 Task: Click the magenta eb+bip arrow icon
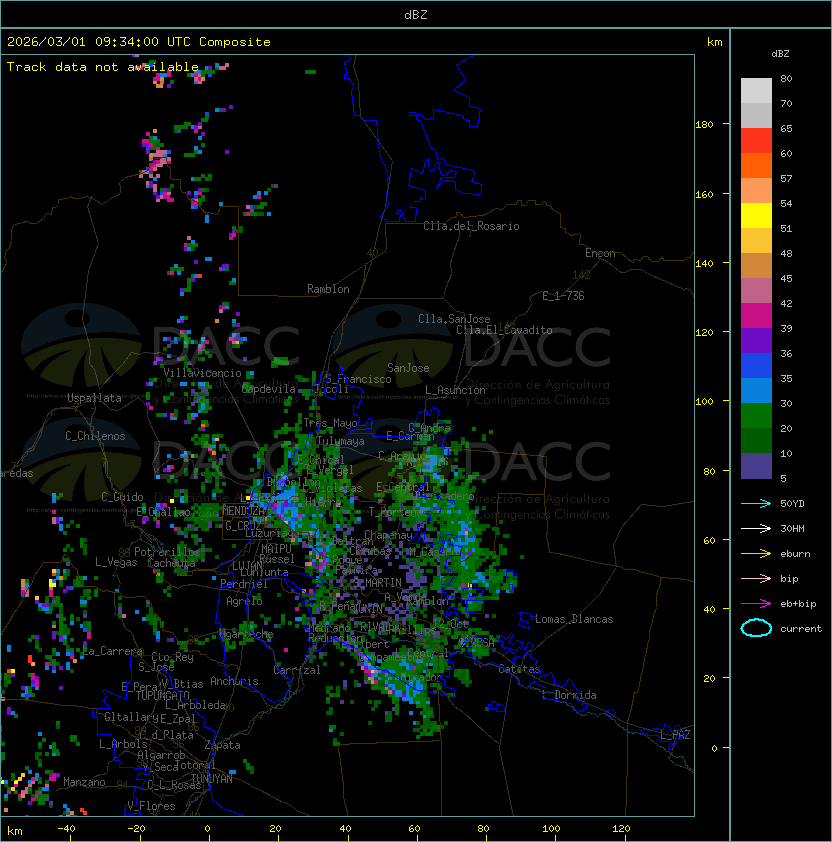(756, 603)
